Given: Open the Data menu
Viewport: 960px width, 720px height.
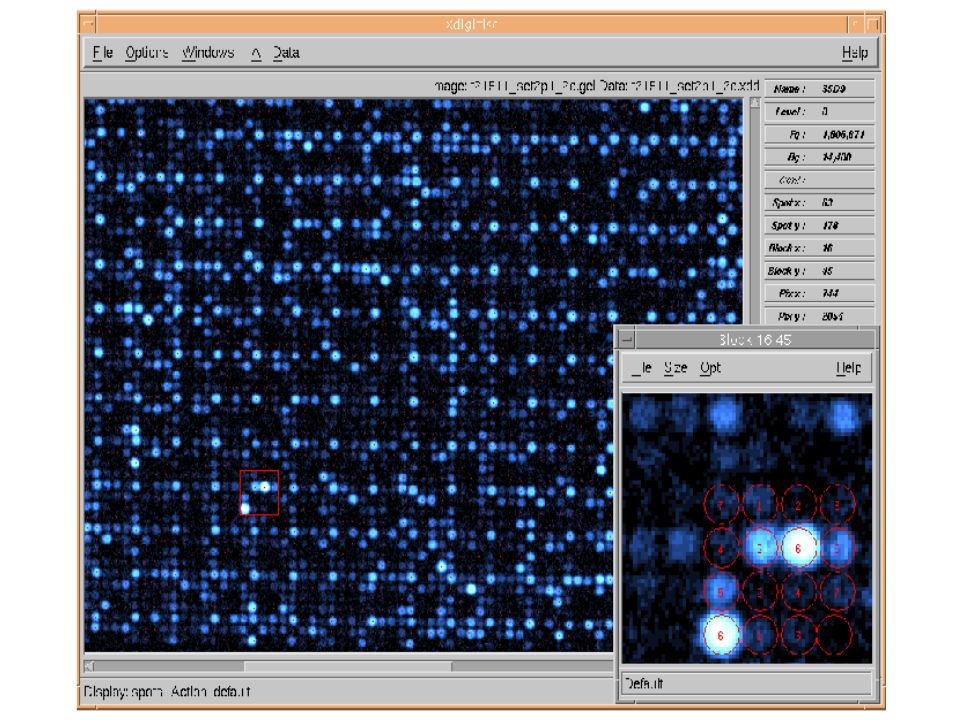Looking at the screenshot, I should point(286,53).
